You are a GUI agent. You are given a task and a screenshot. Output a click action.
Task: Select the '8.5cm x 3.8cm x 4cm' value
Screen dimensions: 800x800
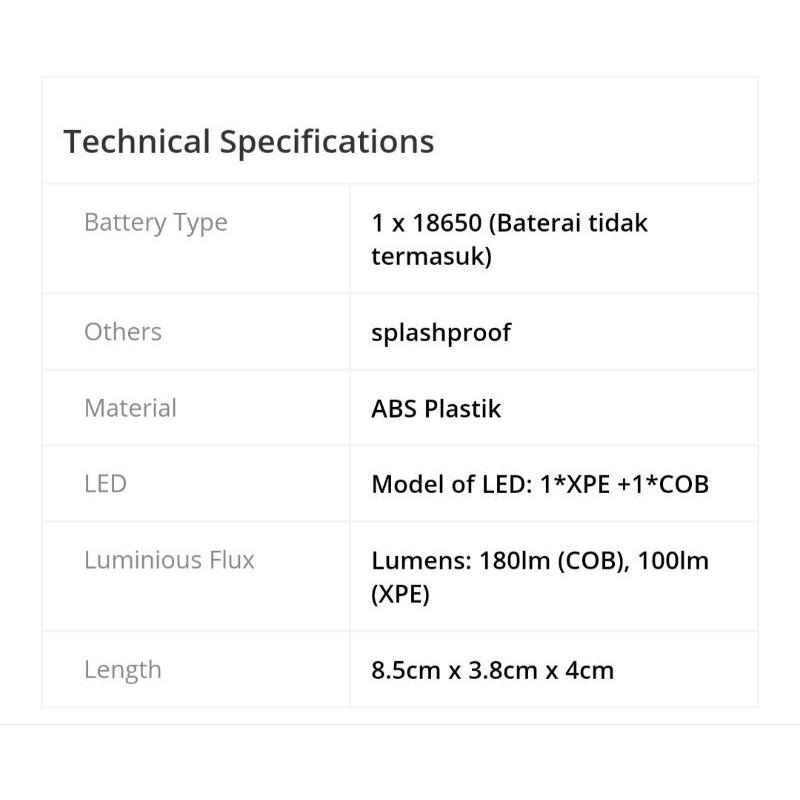492,670
